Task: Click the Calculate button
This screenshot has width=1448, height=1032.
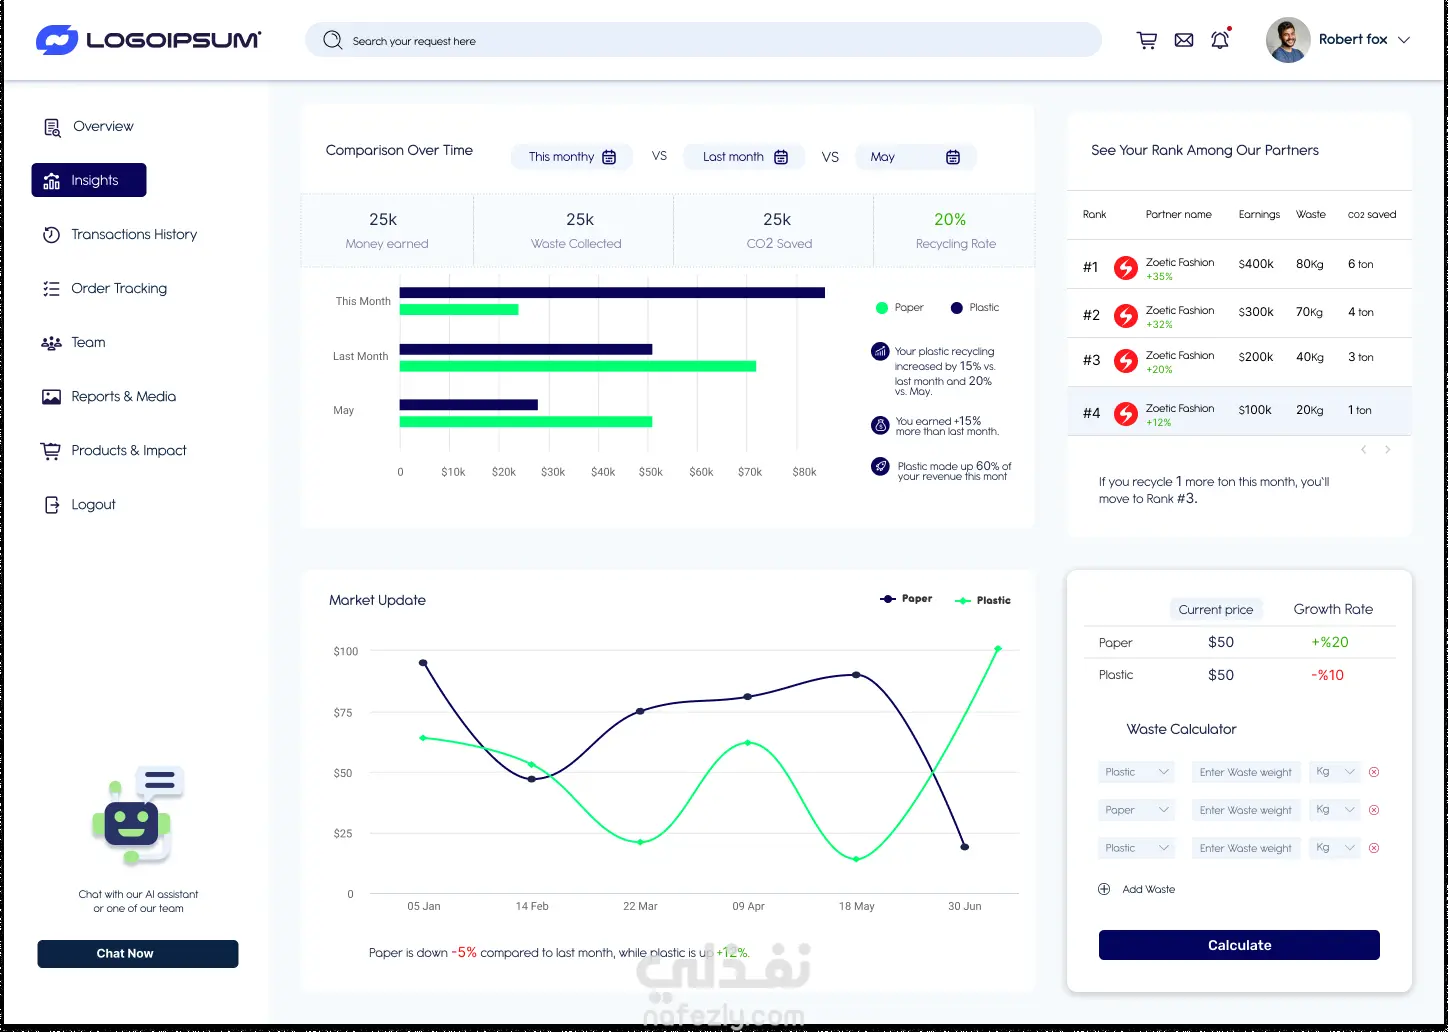Action: pyautogui.click(x=1239, y=945)
